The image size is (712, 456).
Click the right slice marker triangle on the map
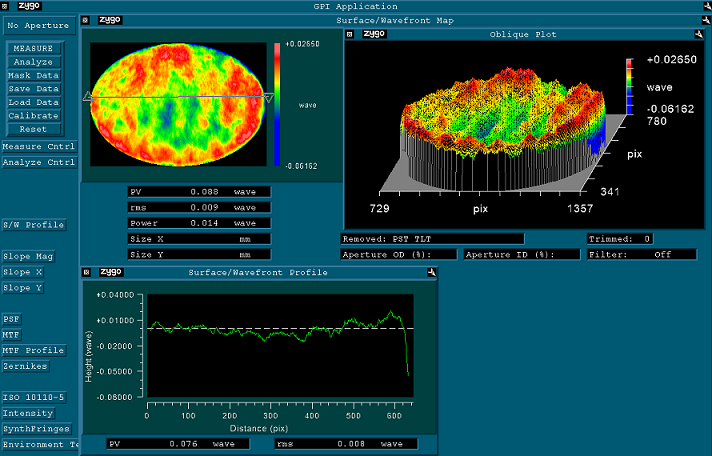(269, 98)
